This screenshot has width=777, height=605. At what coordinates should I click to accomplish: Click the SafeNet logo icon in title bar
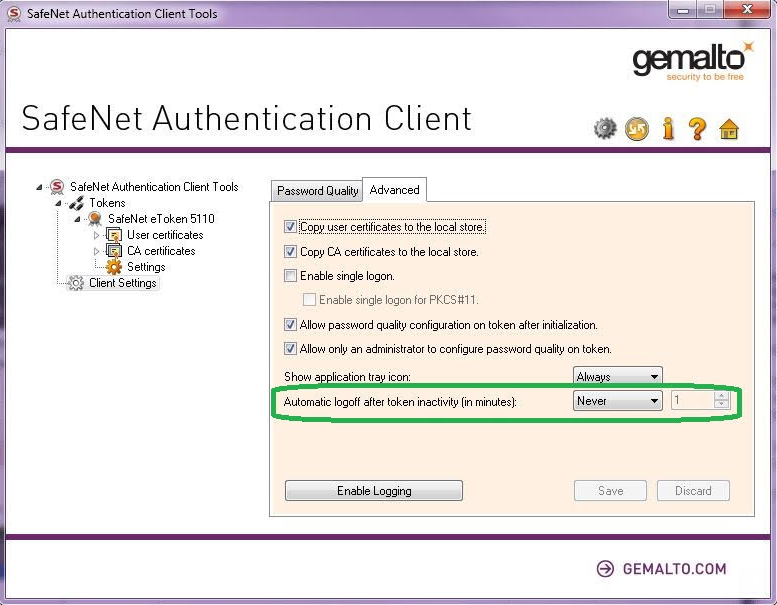point(14,14)
